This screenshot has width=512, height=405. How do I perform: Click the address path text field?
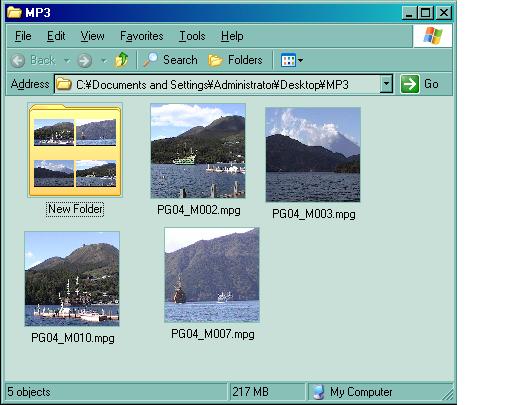(x=217, y=84)
